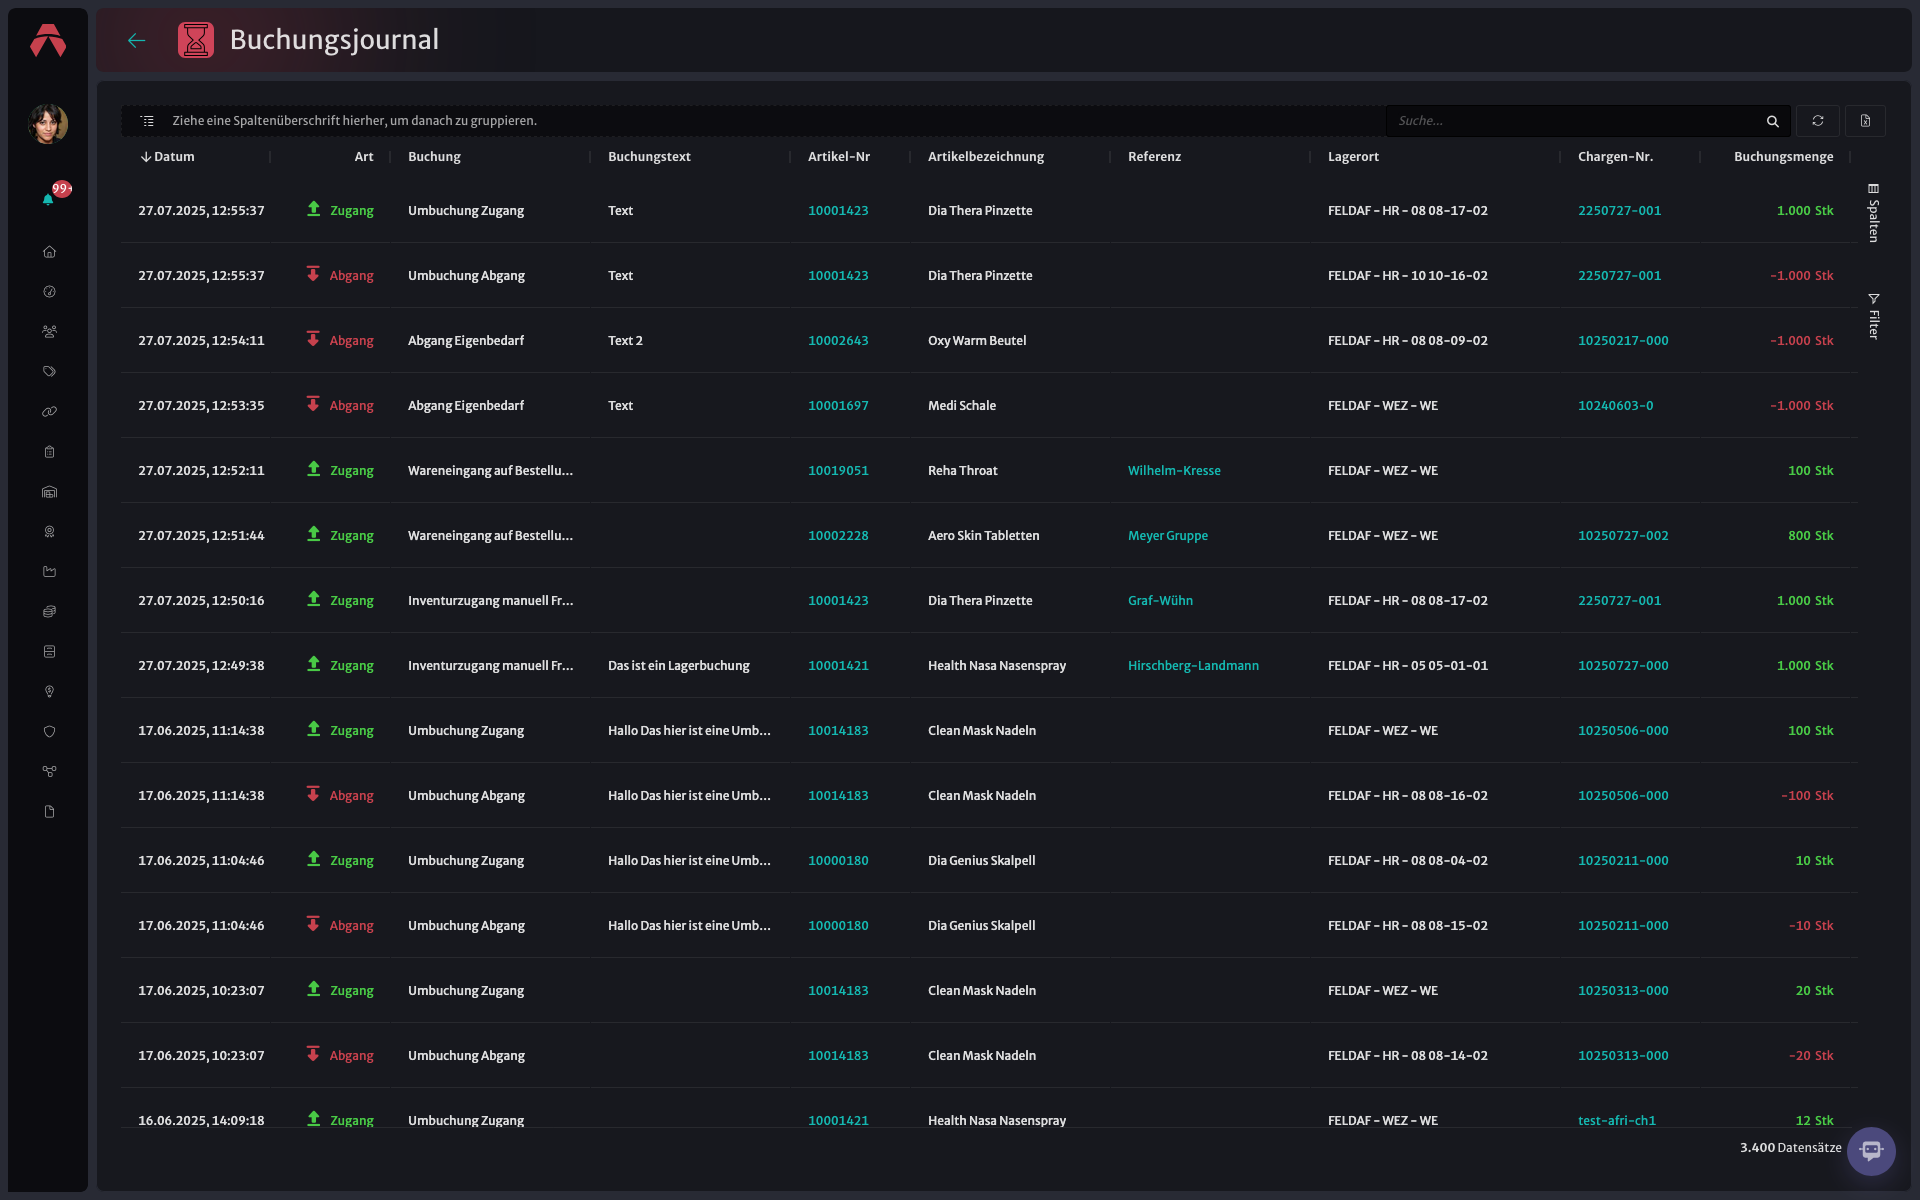This screenshot has height=1200, width=1920.
Task: Open the chat support bubble
Action: [1871, 1151]
